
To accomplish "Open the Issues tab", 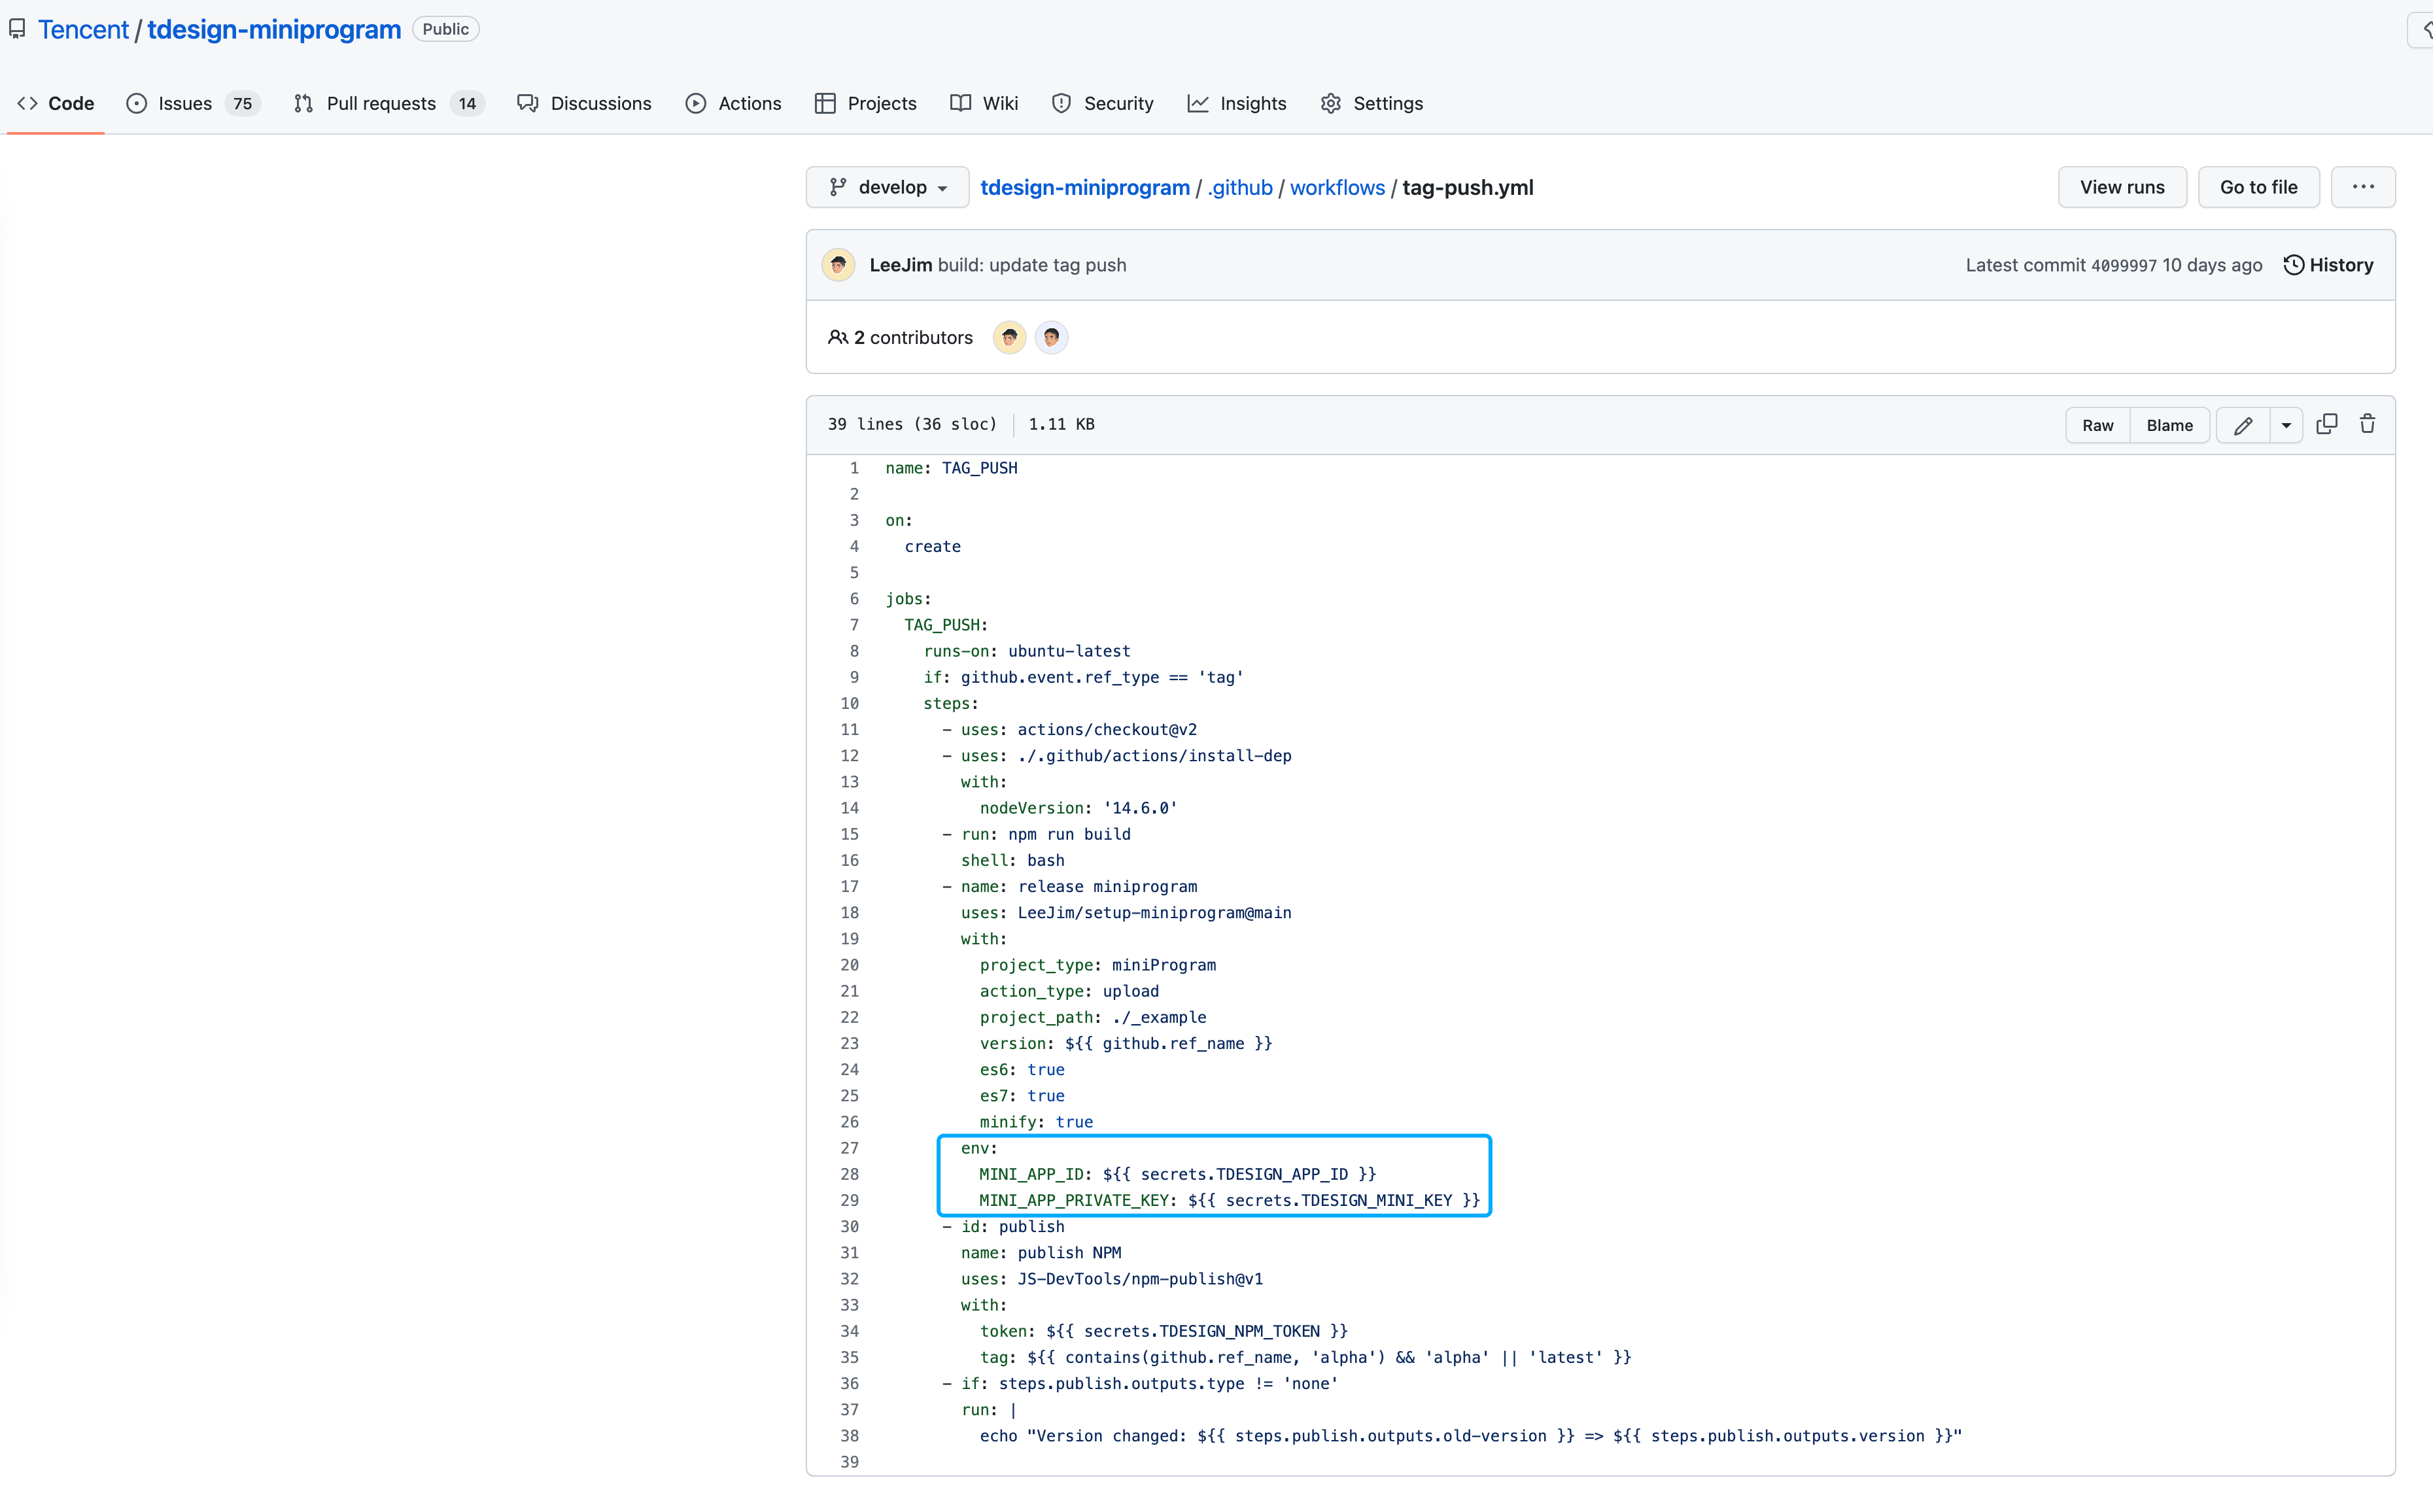I will pyautogui.click(x=193, y=103).
